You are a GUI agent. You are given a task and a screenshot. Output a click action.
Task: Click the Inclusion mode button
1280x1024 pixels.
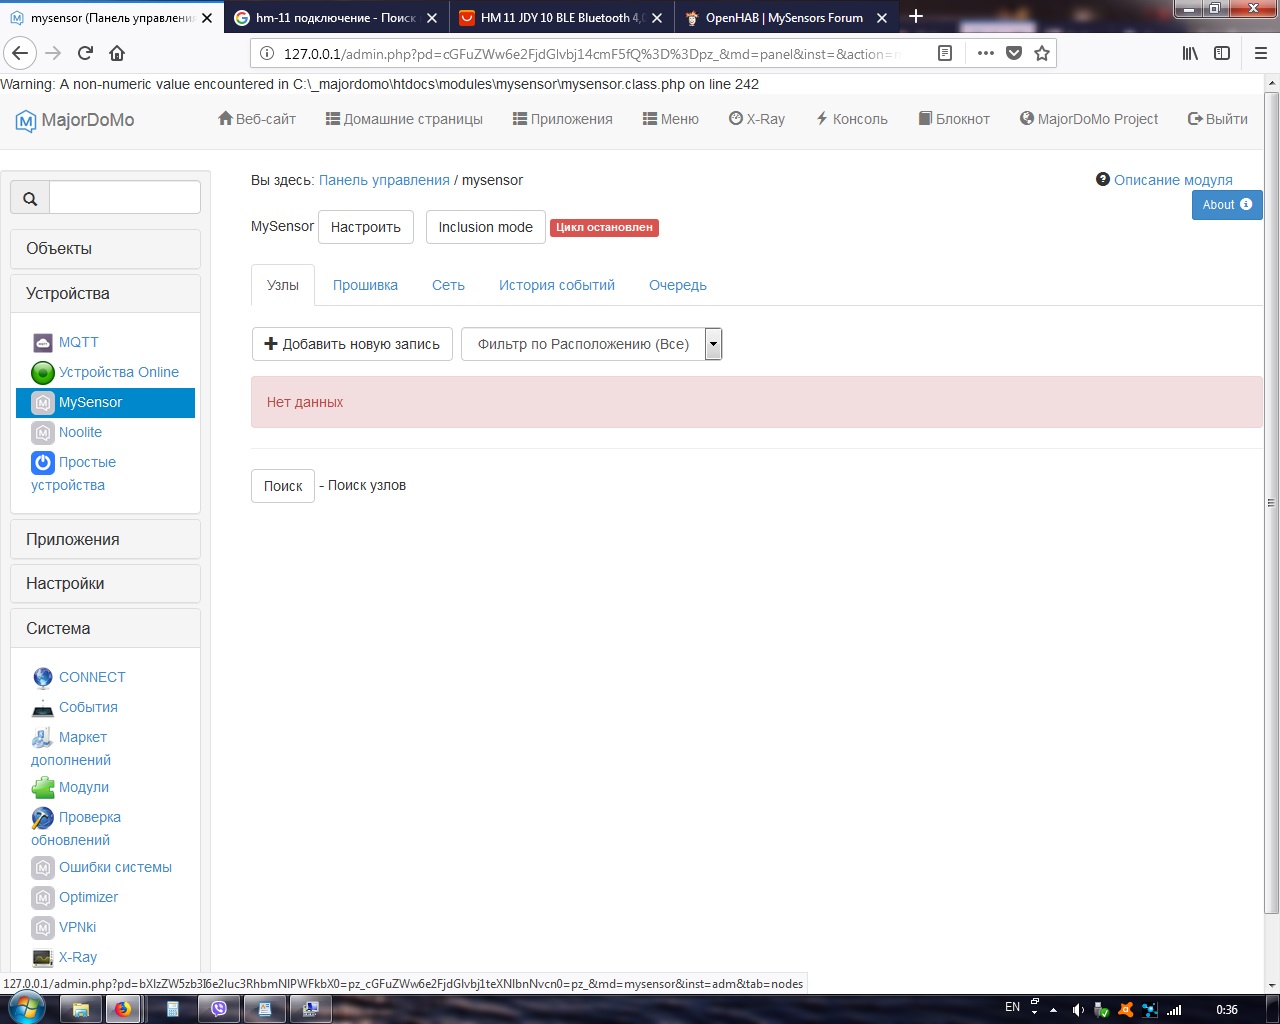coord(486,227)
